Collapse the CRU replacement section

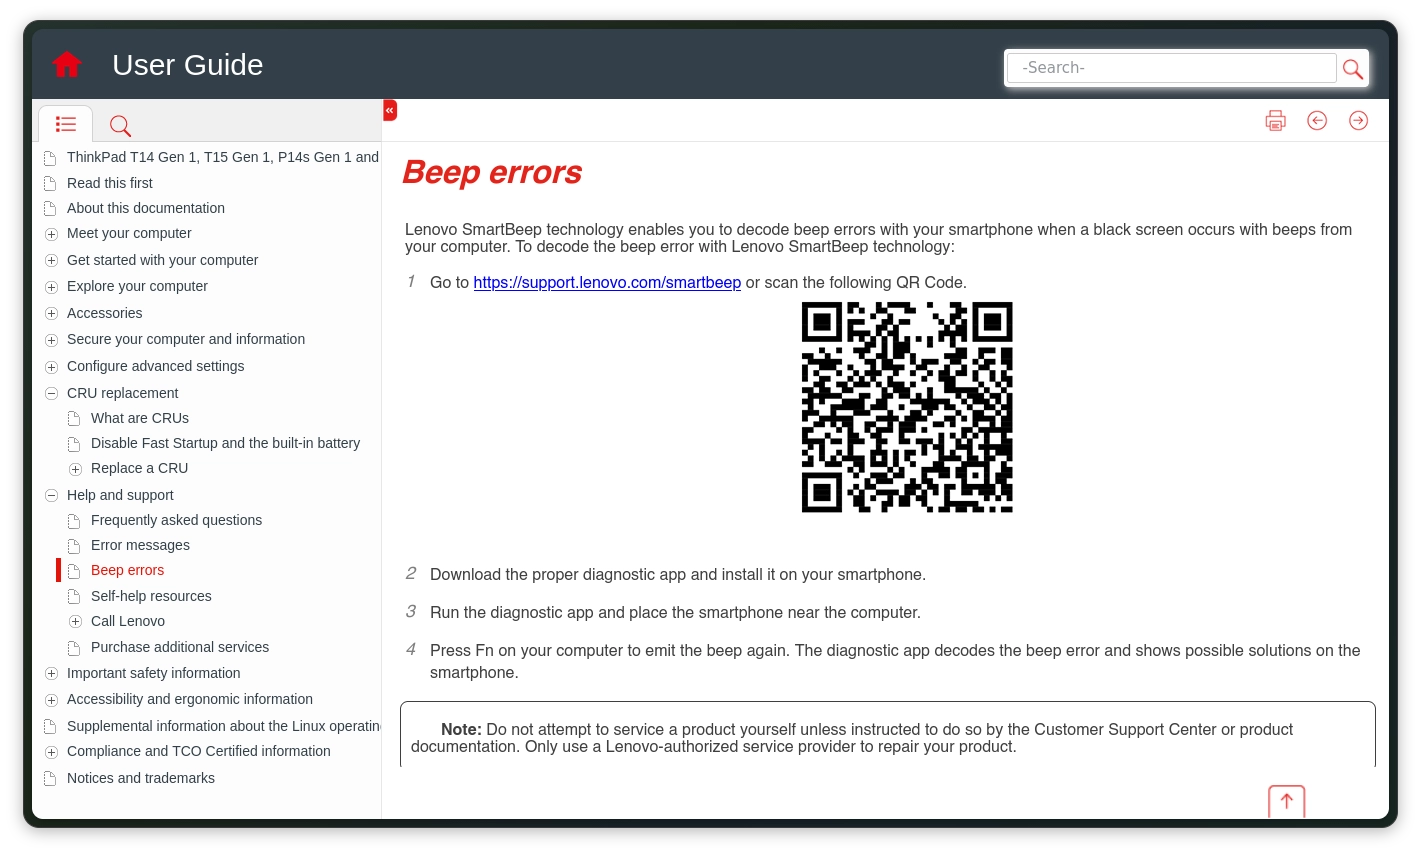click(x=51, y=394)
